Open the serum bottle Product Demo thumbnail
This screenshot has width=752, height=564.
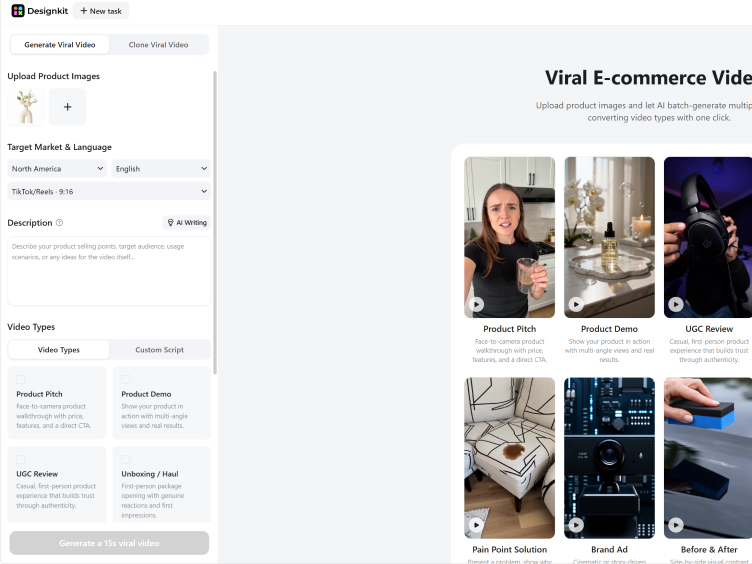point(609,237)
